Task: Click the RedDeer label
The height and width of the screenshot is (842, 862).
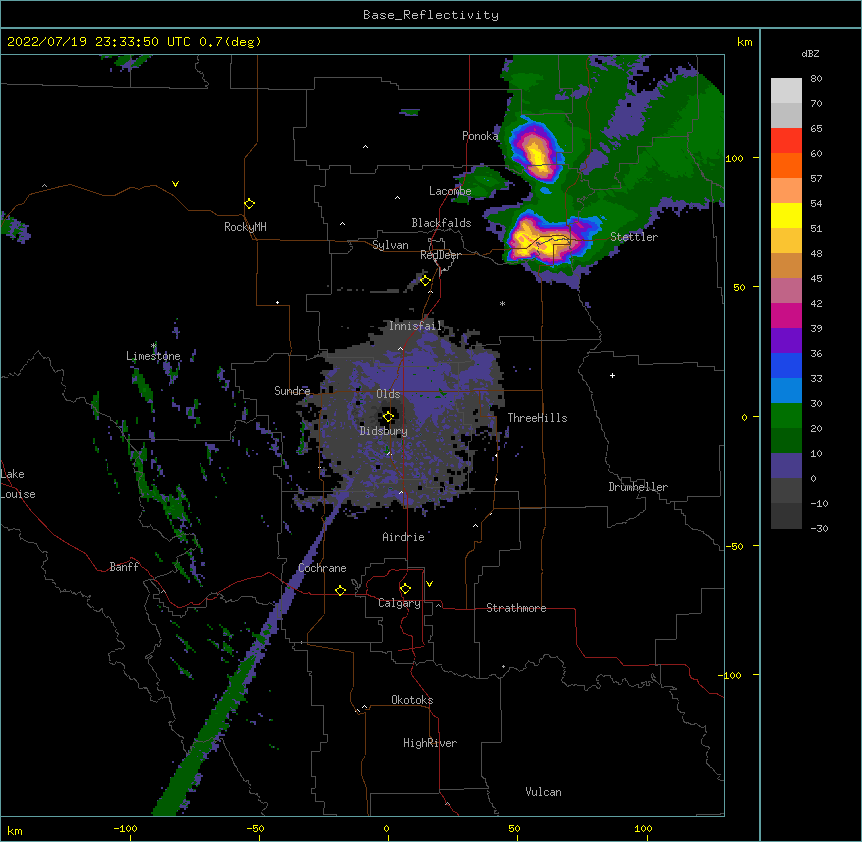Action: coord(440,255)
